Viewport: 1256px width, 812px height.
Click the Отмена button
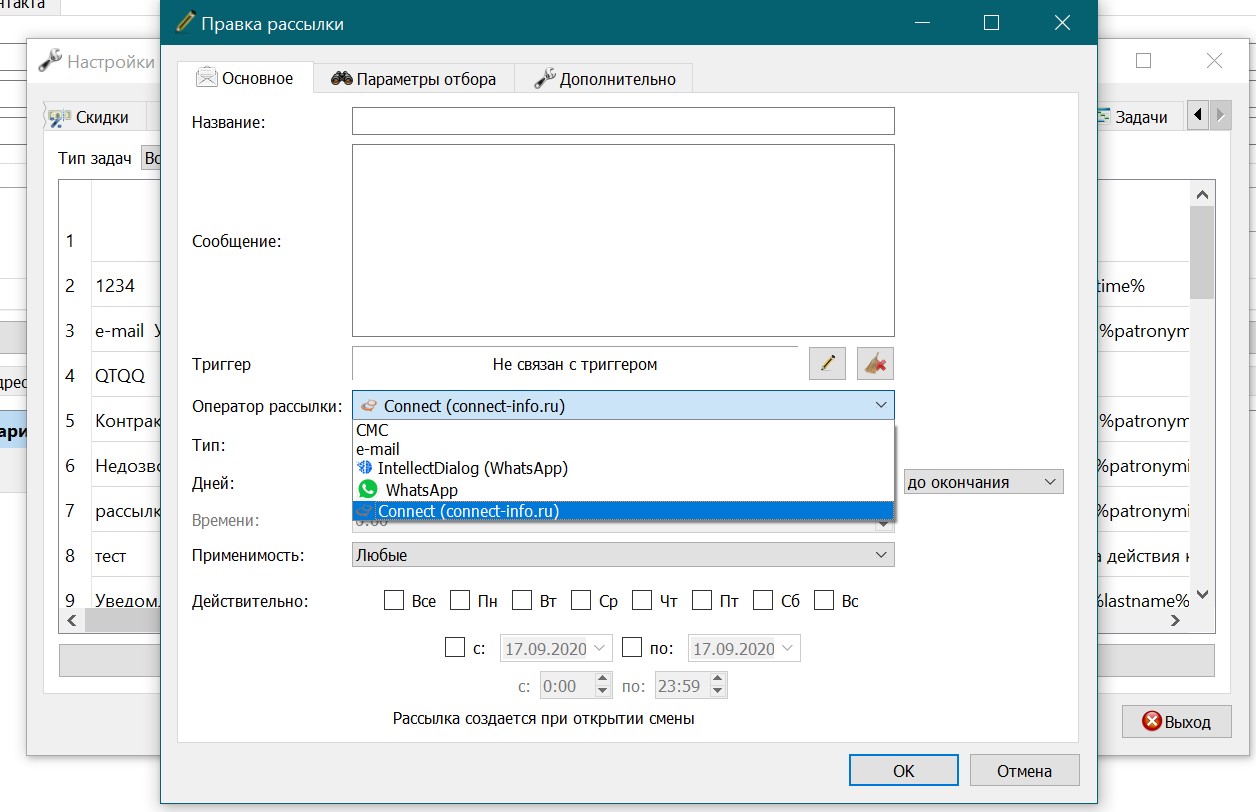pos(1024,770)
